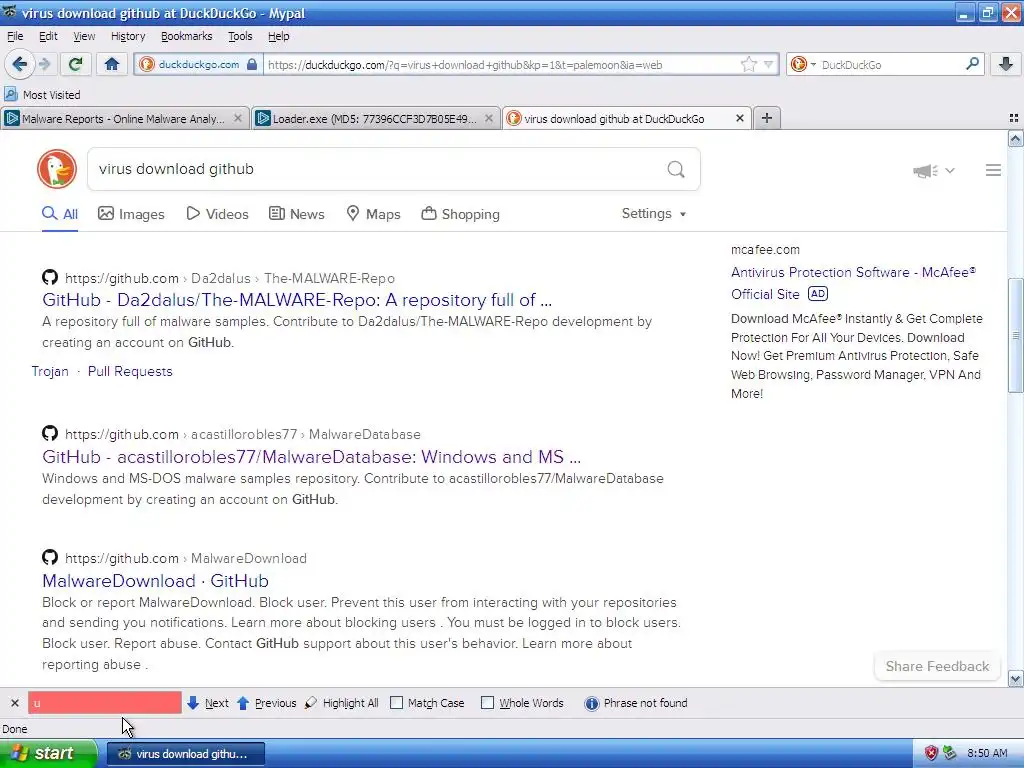Toggle Highlight All in find bar
Image resolution: width=1024 pixels, height=768 pixels.
pyautogui.click(x=342, y=703)
